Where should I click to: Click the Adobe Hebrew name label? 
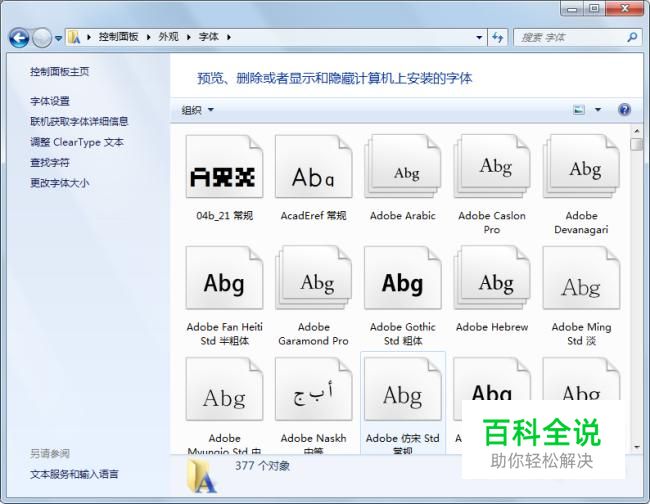[492, 327]
